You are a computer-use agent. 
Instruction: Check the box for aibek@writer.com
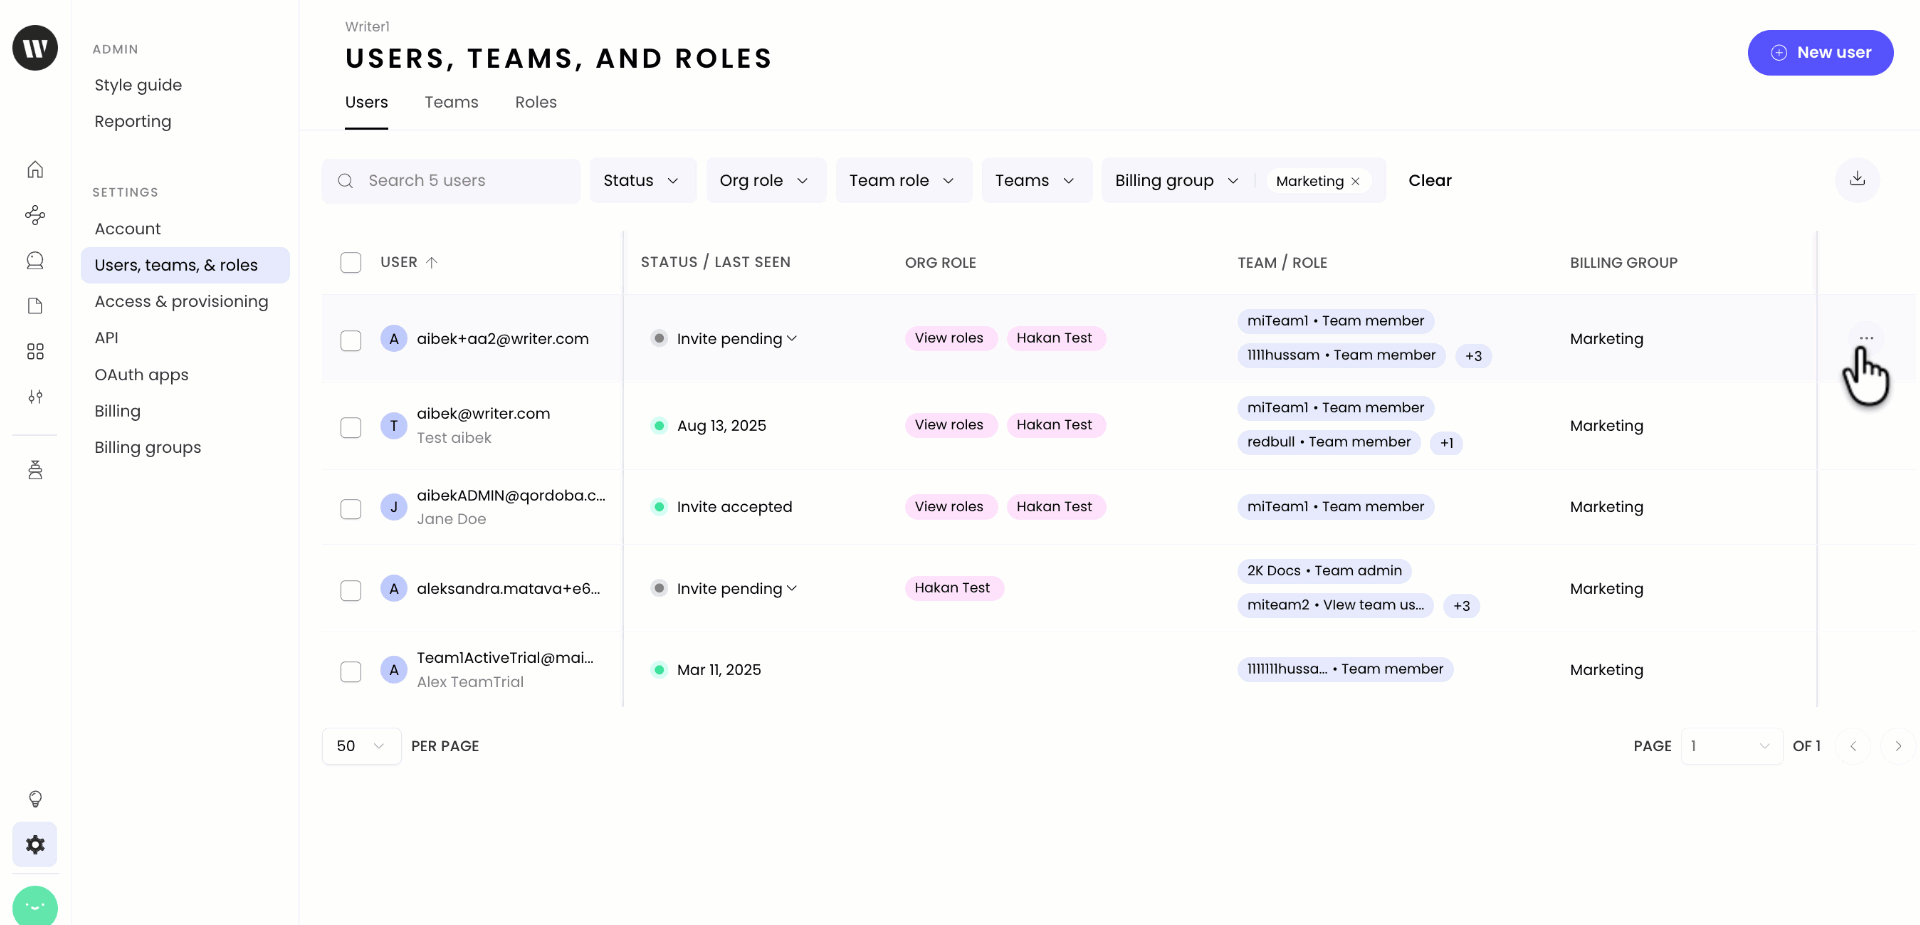[x=350, y=428]
